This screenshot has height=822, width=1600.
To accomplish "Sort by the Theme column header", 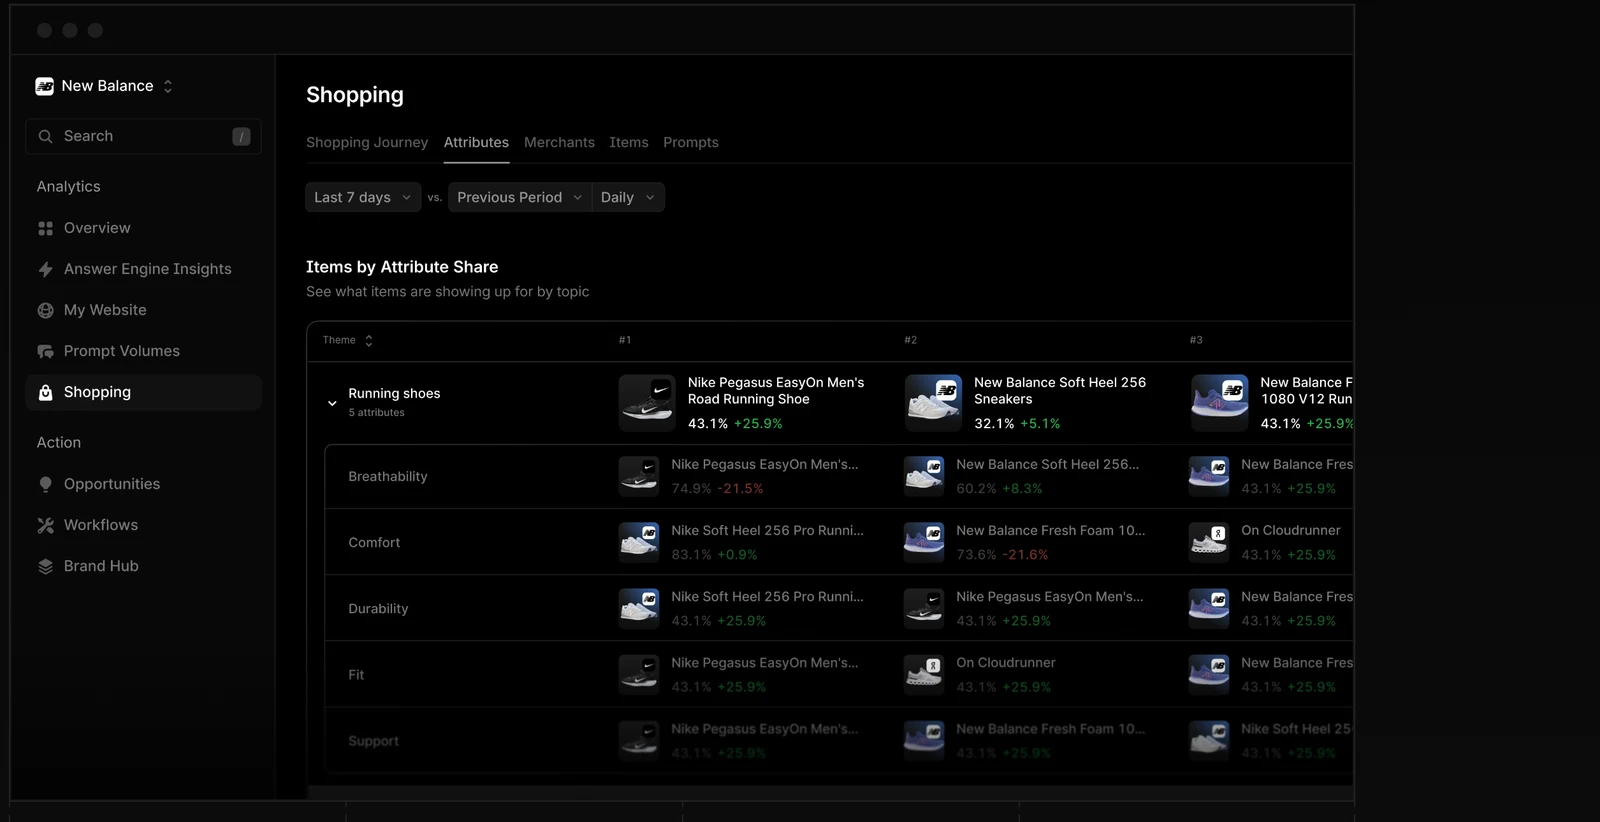I will tap(347, 340).
